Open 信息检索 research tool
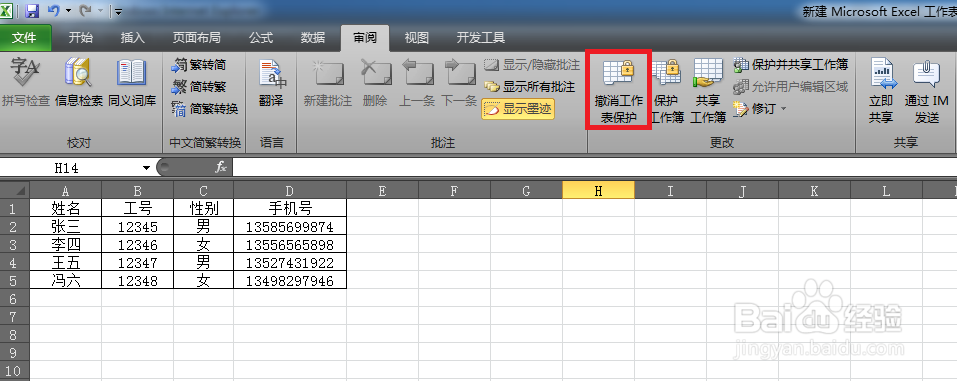This screenshot has width=957, height=381. [x=79, y=83]
